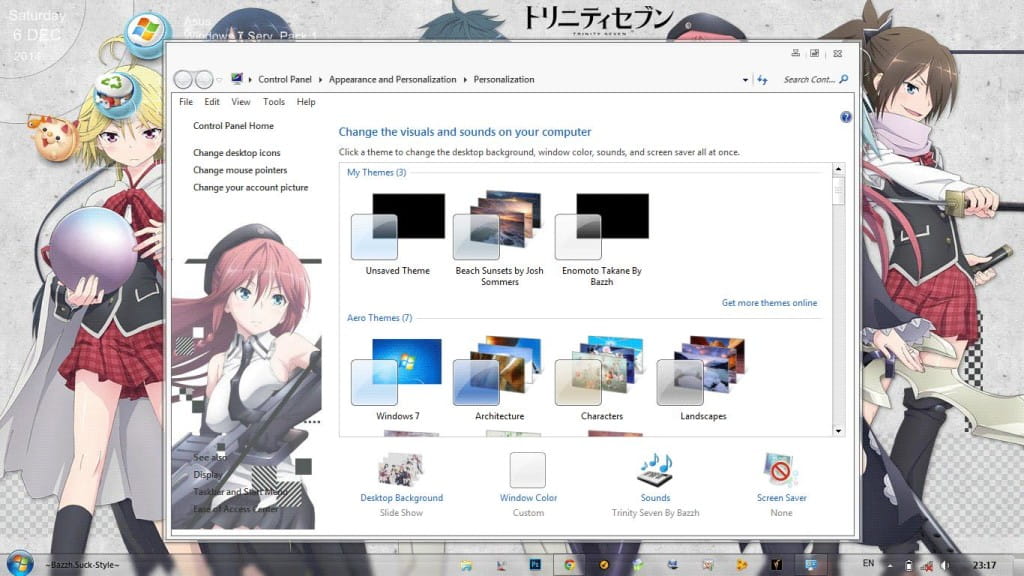Open the Tools menu
This screenshot has width=1024, height=576.
point(273,101)
